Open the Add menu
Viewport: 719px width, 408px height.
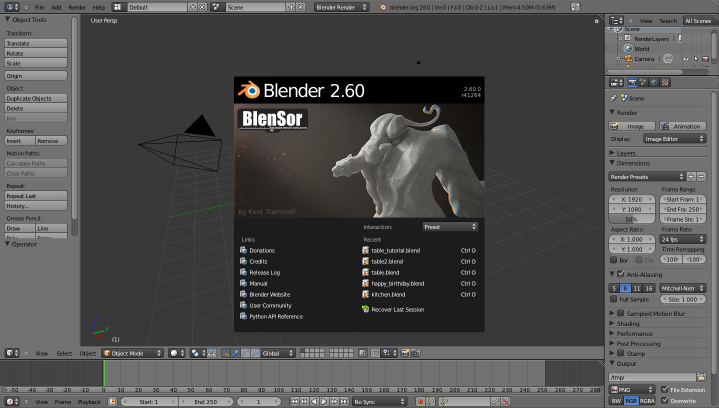[56, 7]
